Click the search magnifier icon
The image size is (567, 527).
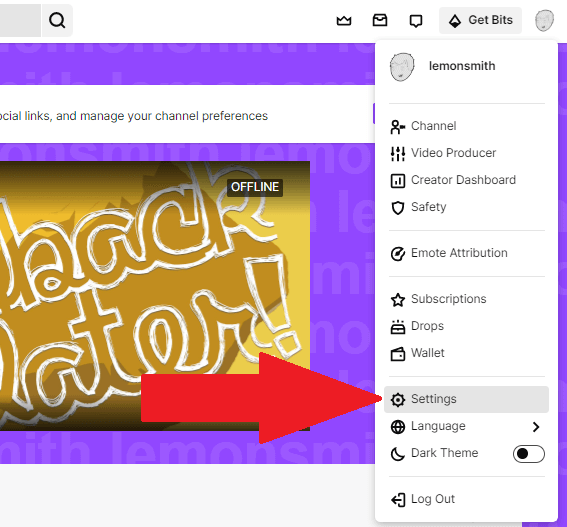pyautogui.click(x=57, y=21)
